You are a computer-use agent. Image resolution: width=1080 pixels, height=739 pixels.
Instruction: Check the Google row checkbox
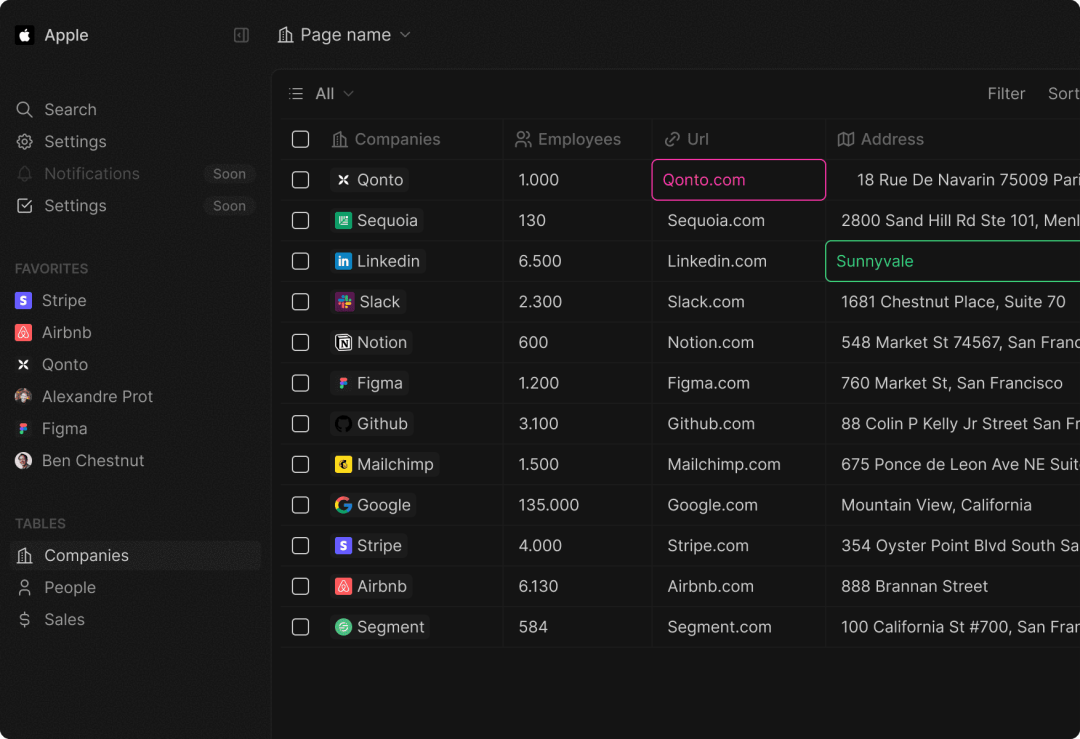click(300, 505)
